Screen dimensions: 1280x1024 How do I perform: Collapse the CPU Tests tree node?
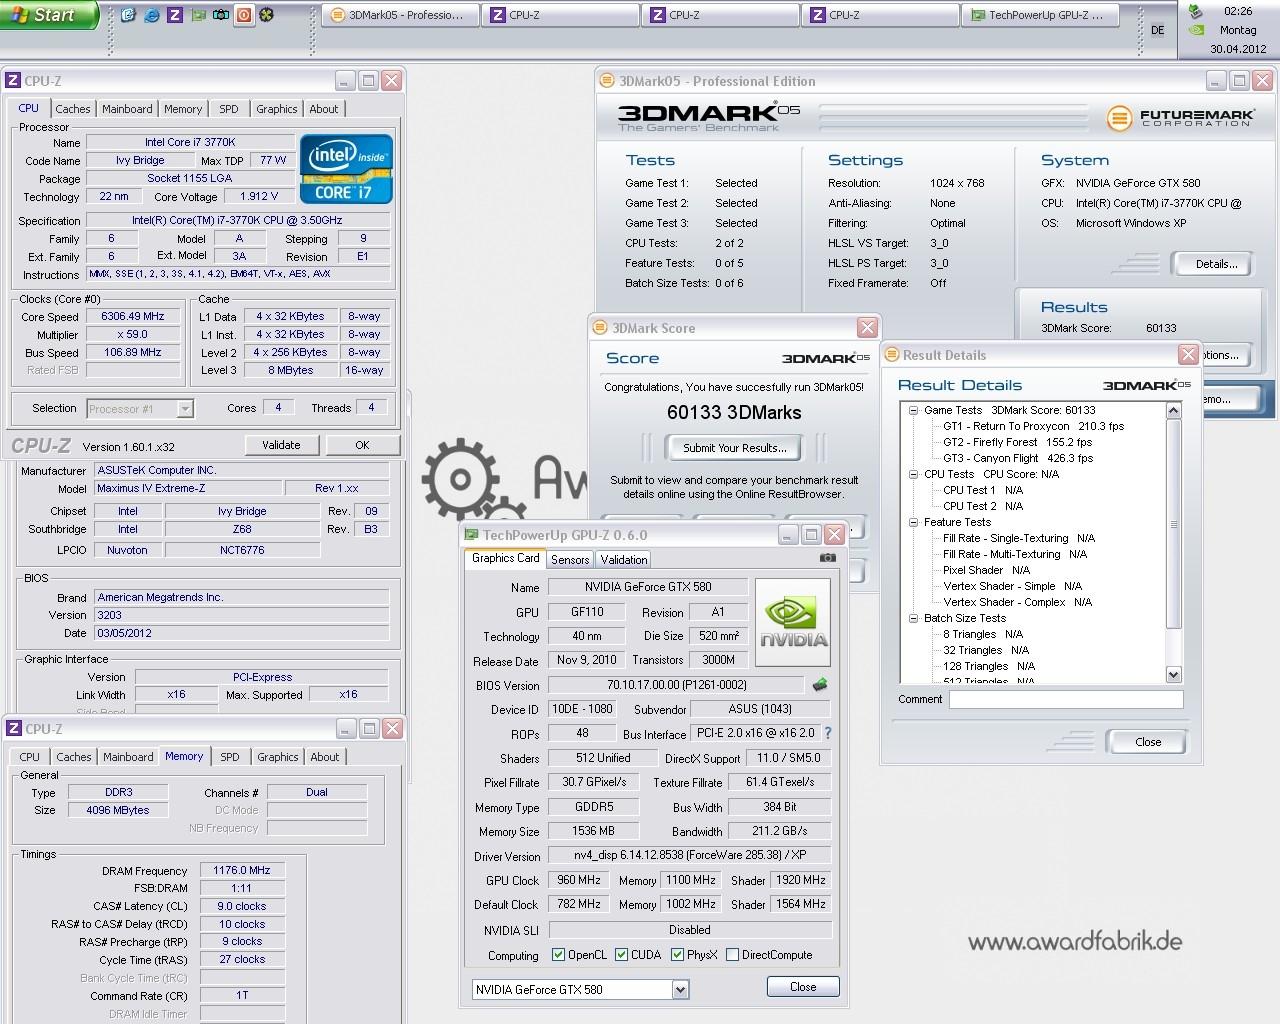tap(913, 474)
